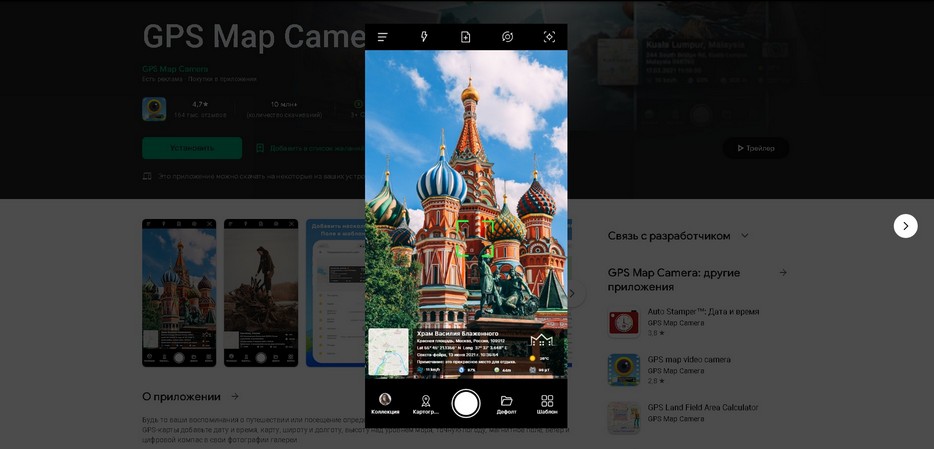Toggle the flash lightning icon
The height and width of the screenshot is (449, 934).
point(424,37)
